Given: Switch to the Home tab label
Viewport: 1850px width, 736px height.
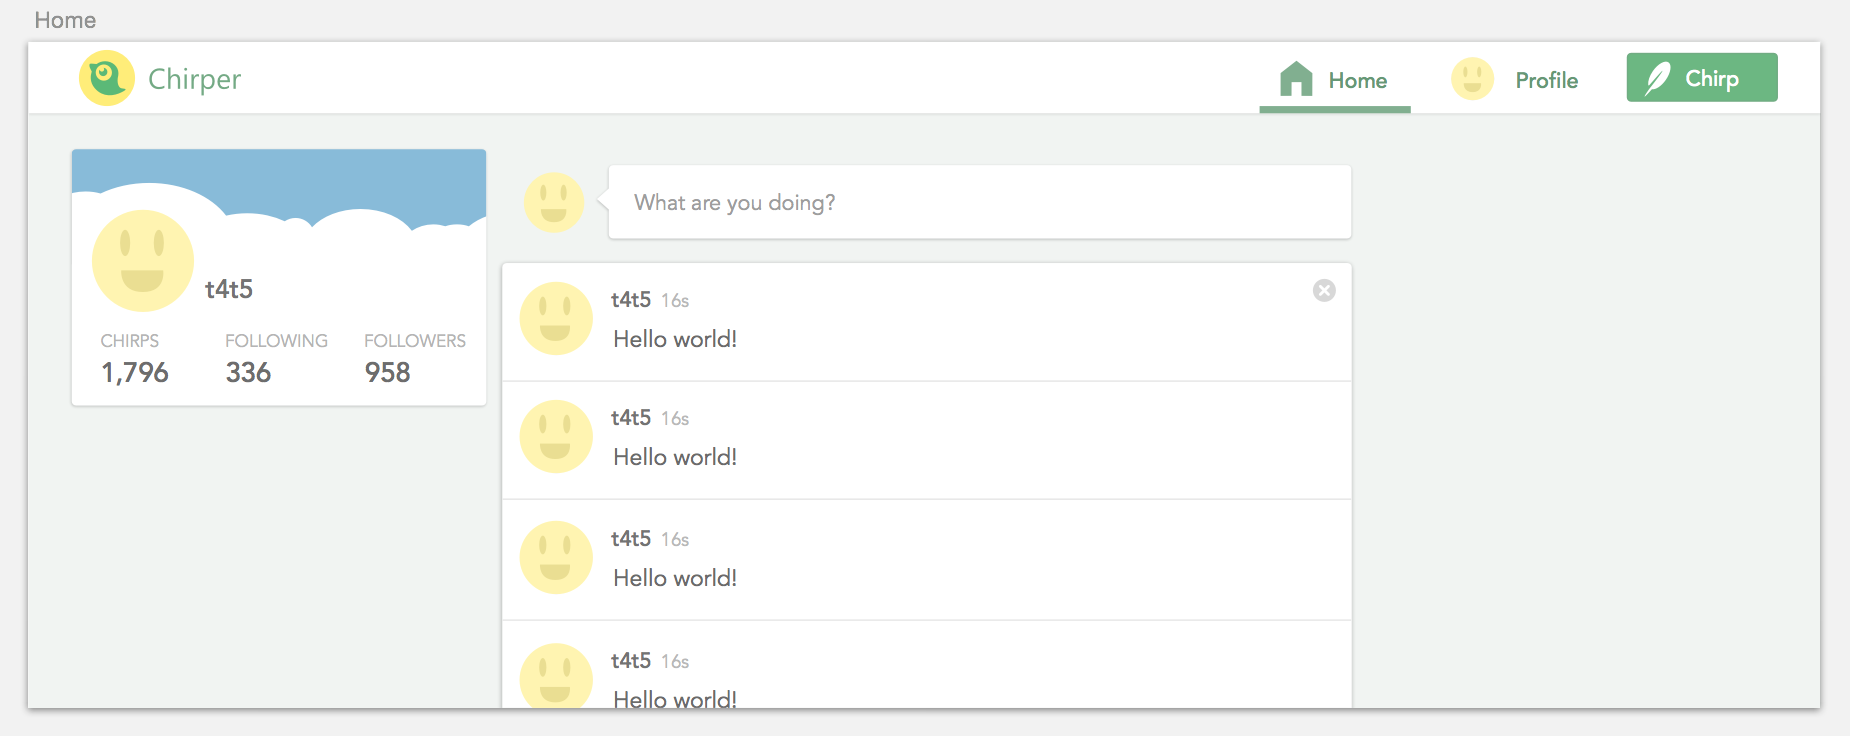Looking at the screenshot, I should coord(1357,81).
